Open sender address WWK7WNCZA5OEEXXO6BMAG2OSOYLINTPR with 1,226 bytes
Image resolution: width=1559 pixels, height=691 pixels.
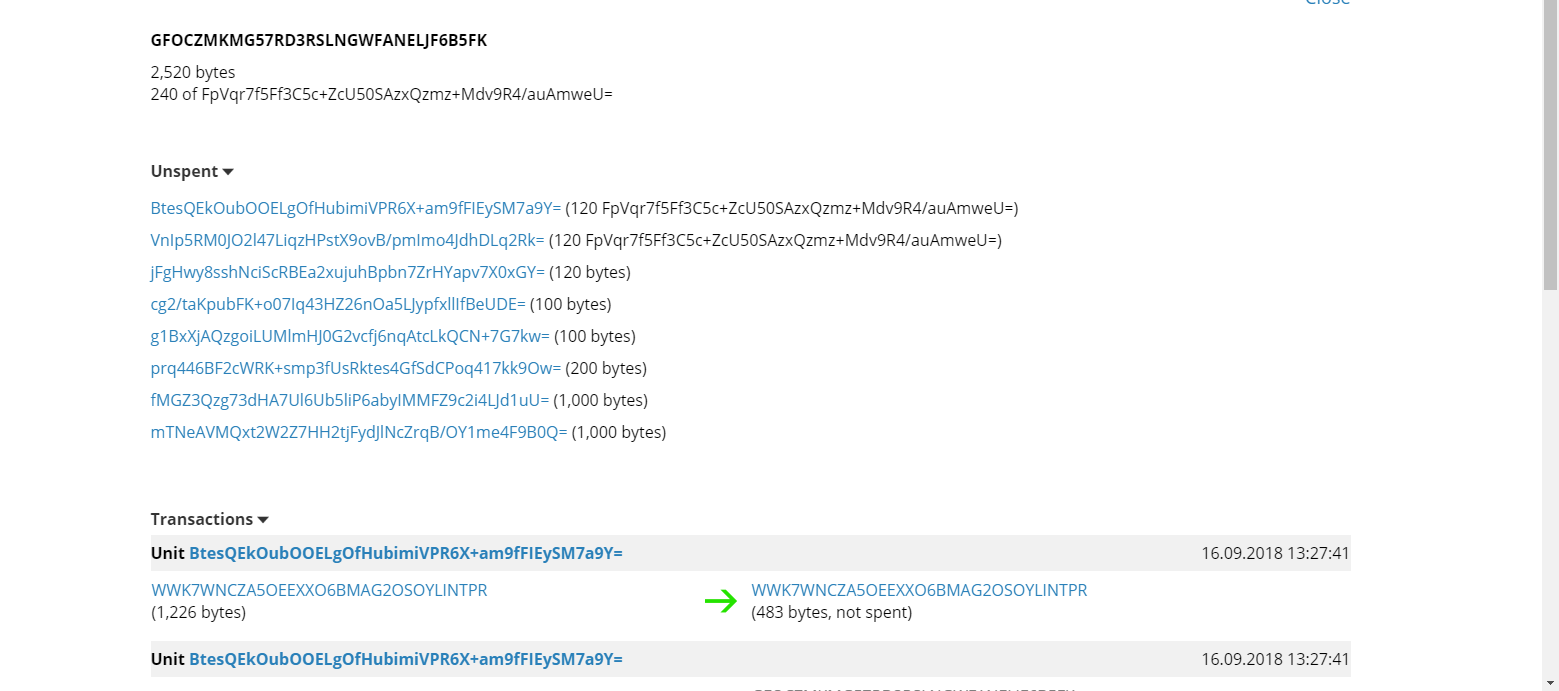(x=319, y=590)
